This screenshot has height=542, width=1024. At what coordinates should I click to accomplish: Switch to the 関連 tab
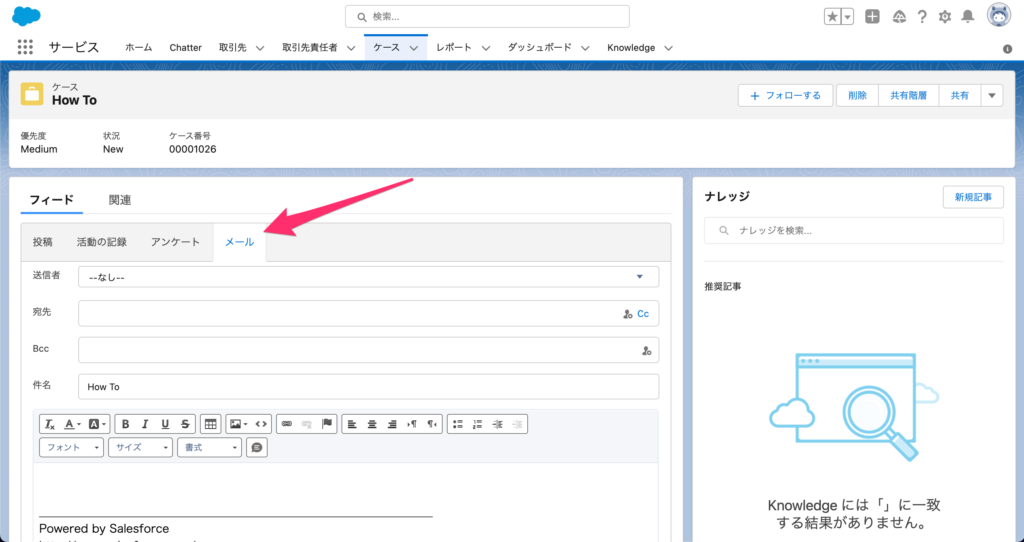pyautogui.click(x=120, y=200)
